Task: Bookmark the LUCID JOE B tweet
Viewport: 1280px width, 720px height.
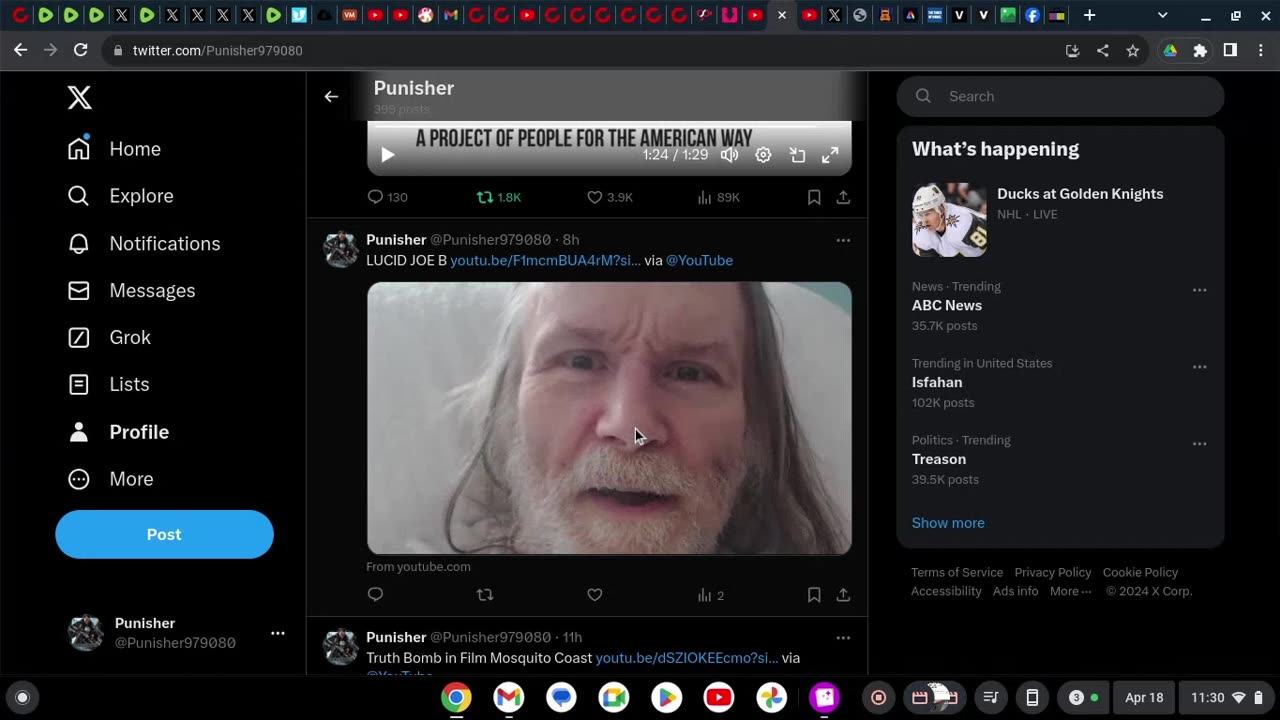Action: [814, 594]
